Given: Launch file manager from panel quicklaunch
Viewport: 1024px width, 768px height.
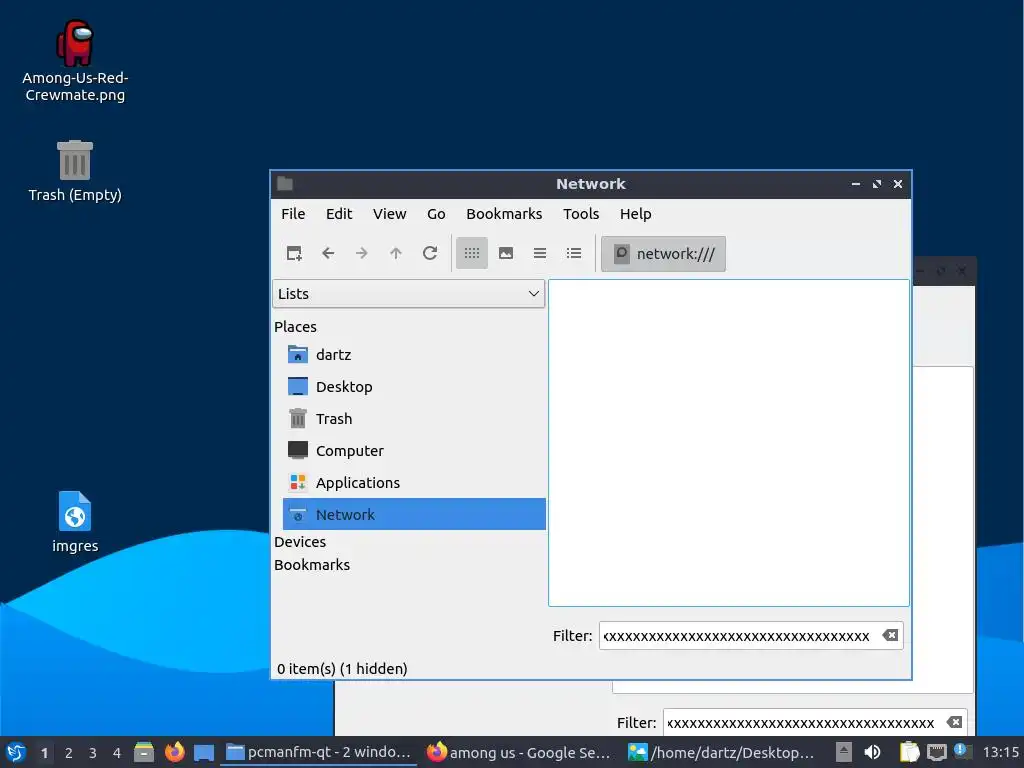Looking at the screenshot, I should (144, 752).
